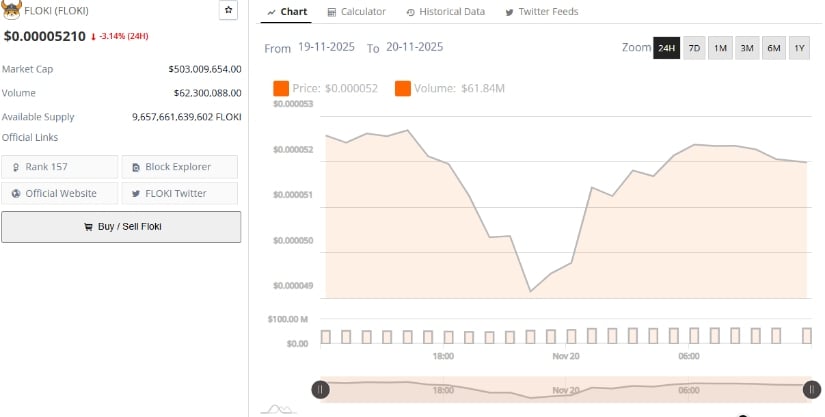Switch to the Calculator tab
Screen dimensions: 825x417
(356, 12)
